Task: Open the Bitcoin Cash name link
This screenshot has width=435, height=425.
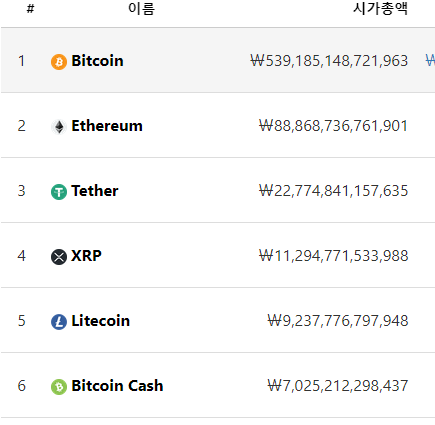Action: [x=117, y=386]
